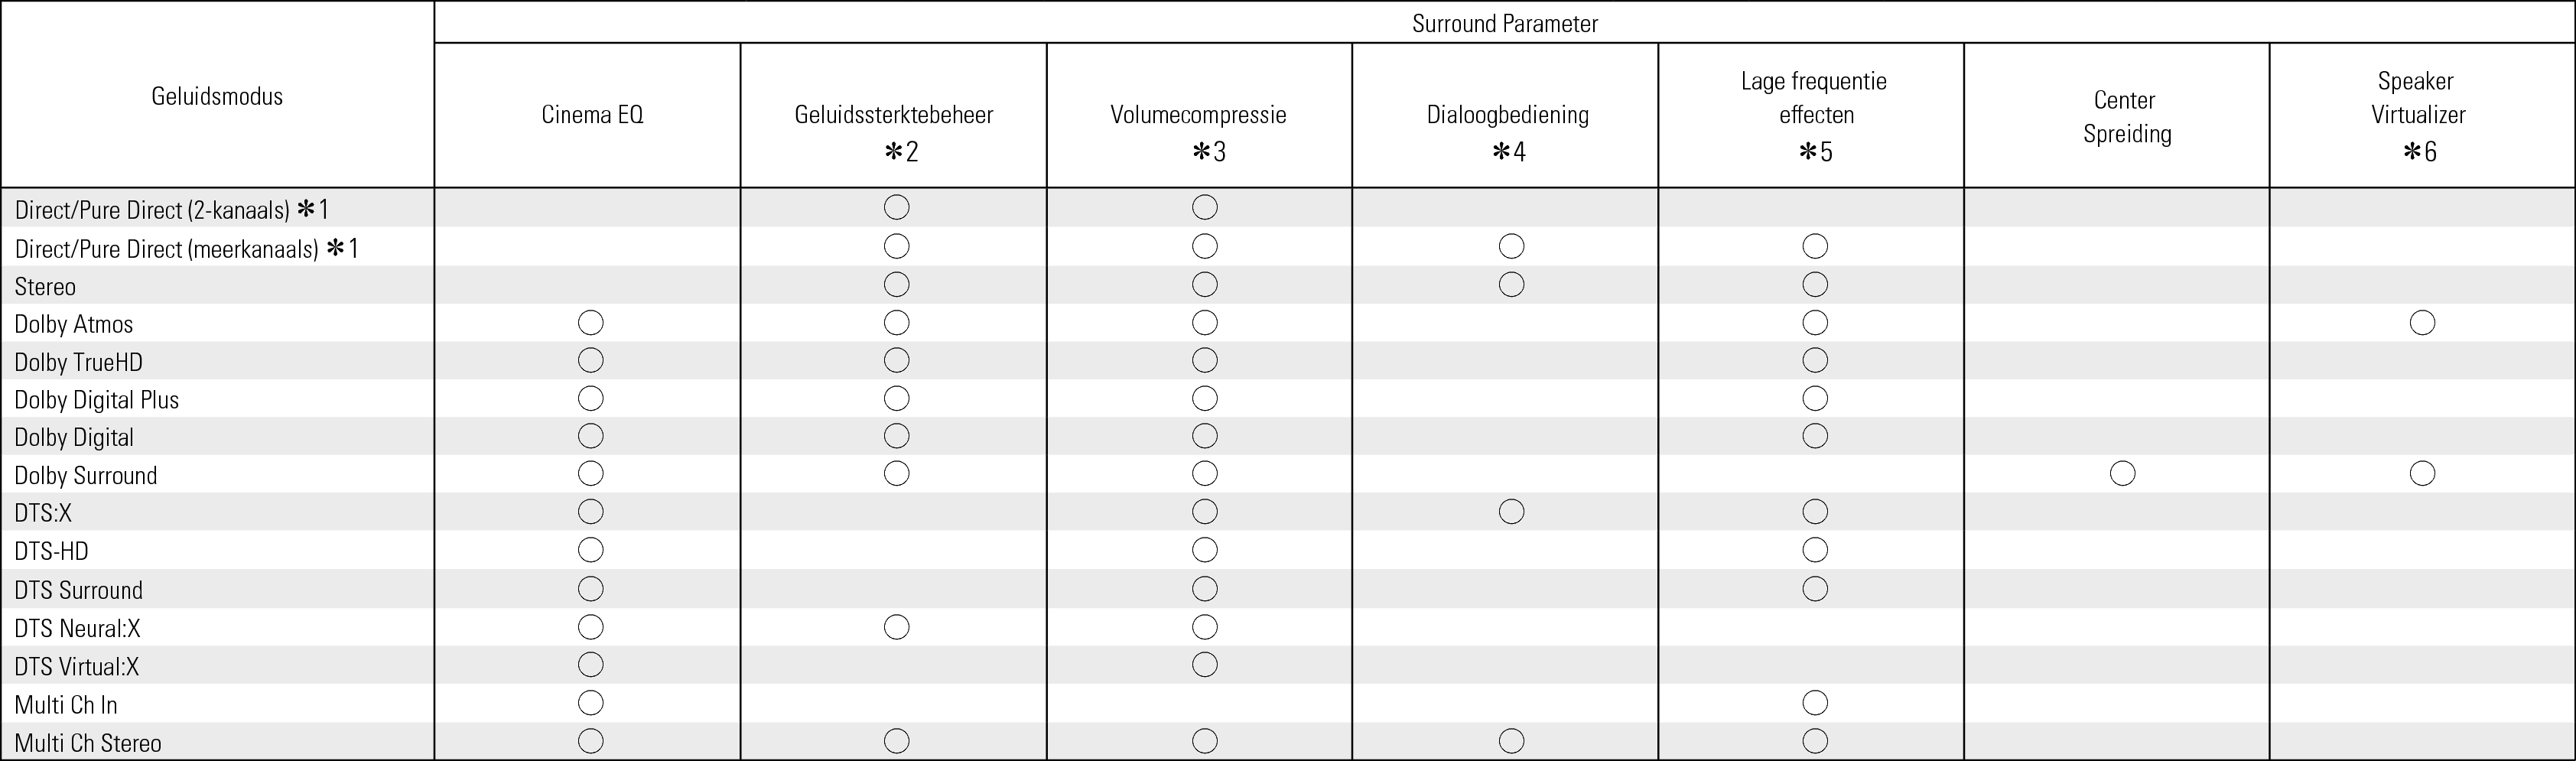The height and width of the screenshot is (761, 2576).
Task: Click DTS Neural:X Geluidssterktebeheer circle
Action: coord(897,627)
